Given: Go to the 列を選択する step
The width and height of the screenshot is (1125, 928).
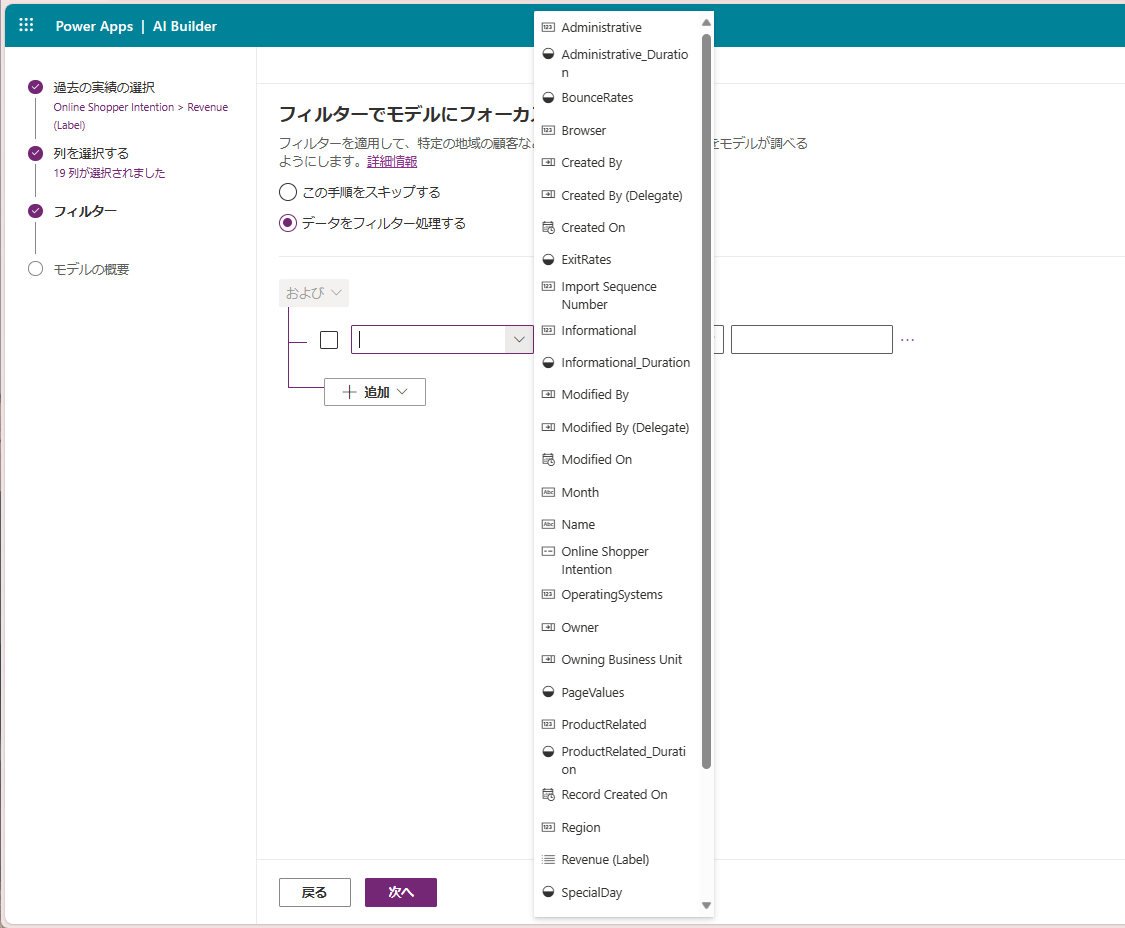Looking at the screenshot, I should pyautogui.click(x=91, y=154).
